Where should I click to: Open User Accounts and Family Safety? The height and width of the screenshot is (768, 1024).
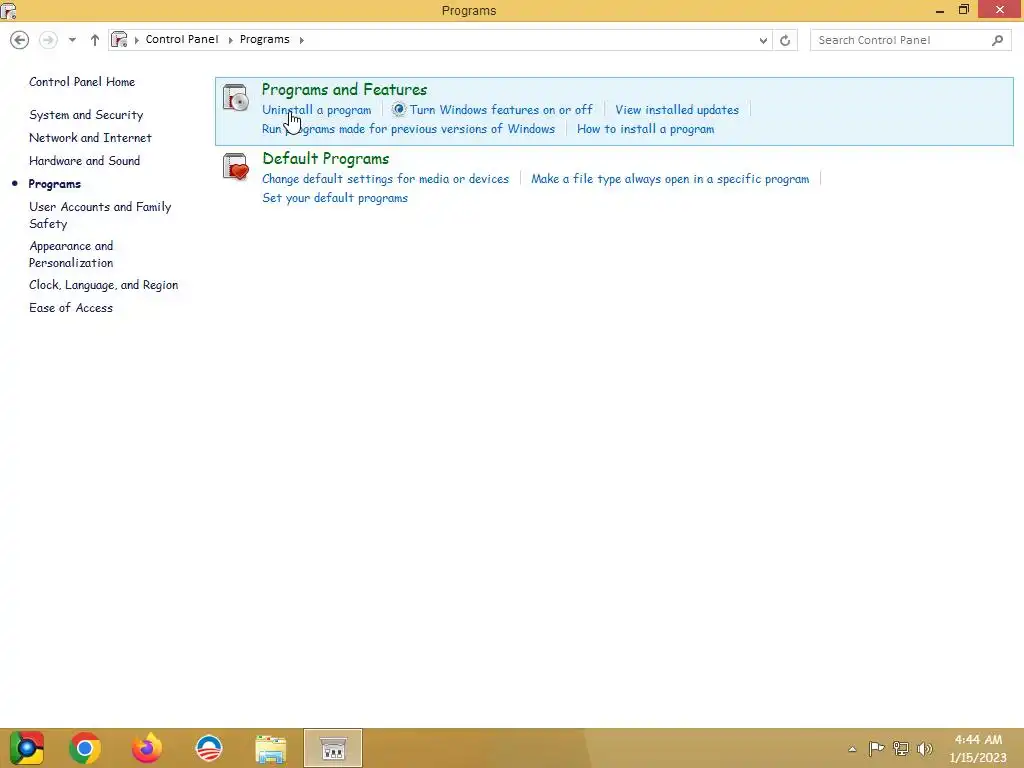click(x=100, y=215)
